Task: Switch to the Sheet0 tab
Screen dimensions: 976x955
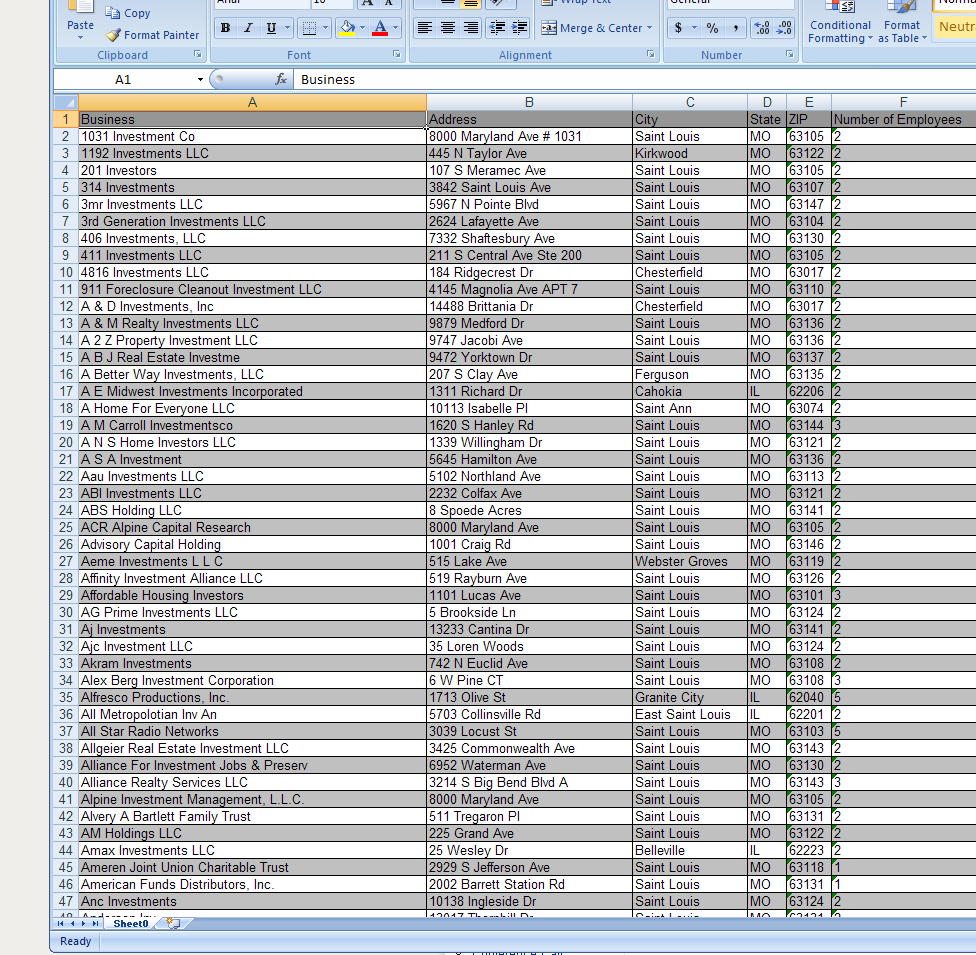Action: [131, 924]
